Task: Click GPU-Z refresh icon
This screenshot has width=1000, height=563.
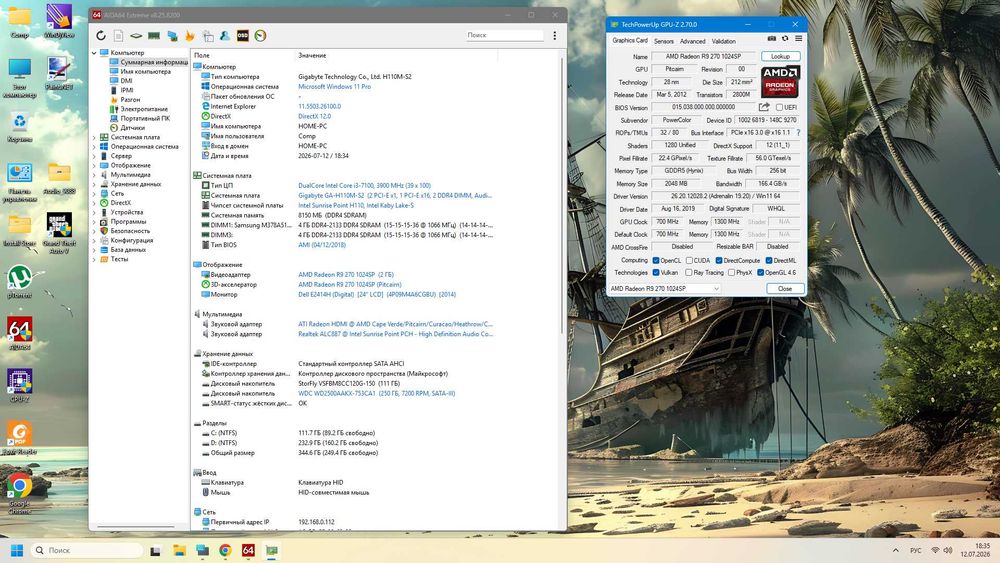Action: tap(785, 39)
